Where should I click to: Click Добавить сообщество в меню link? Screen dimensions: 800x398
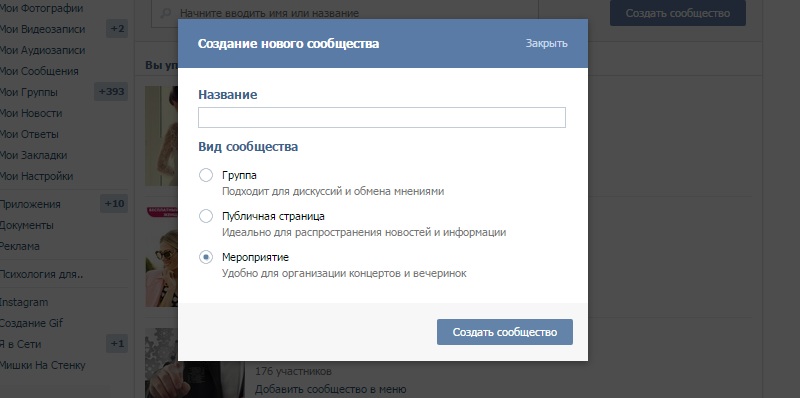[331, 389]
